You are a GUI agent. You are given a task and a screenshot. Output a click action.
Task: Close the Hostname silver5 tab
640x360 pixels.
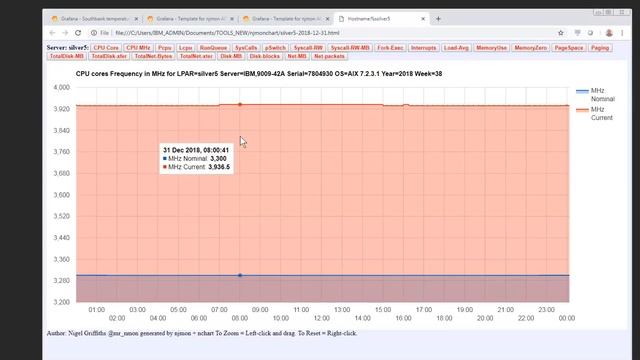423,19
